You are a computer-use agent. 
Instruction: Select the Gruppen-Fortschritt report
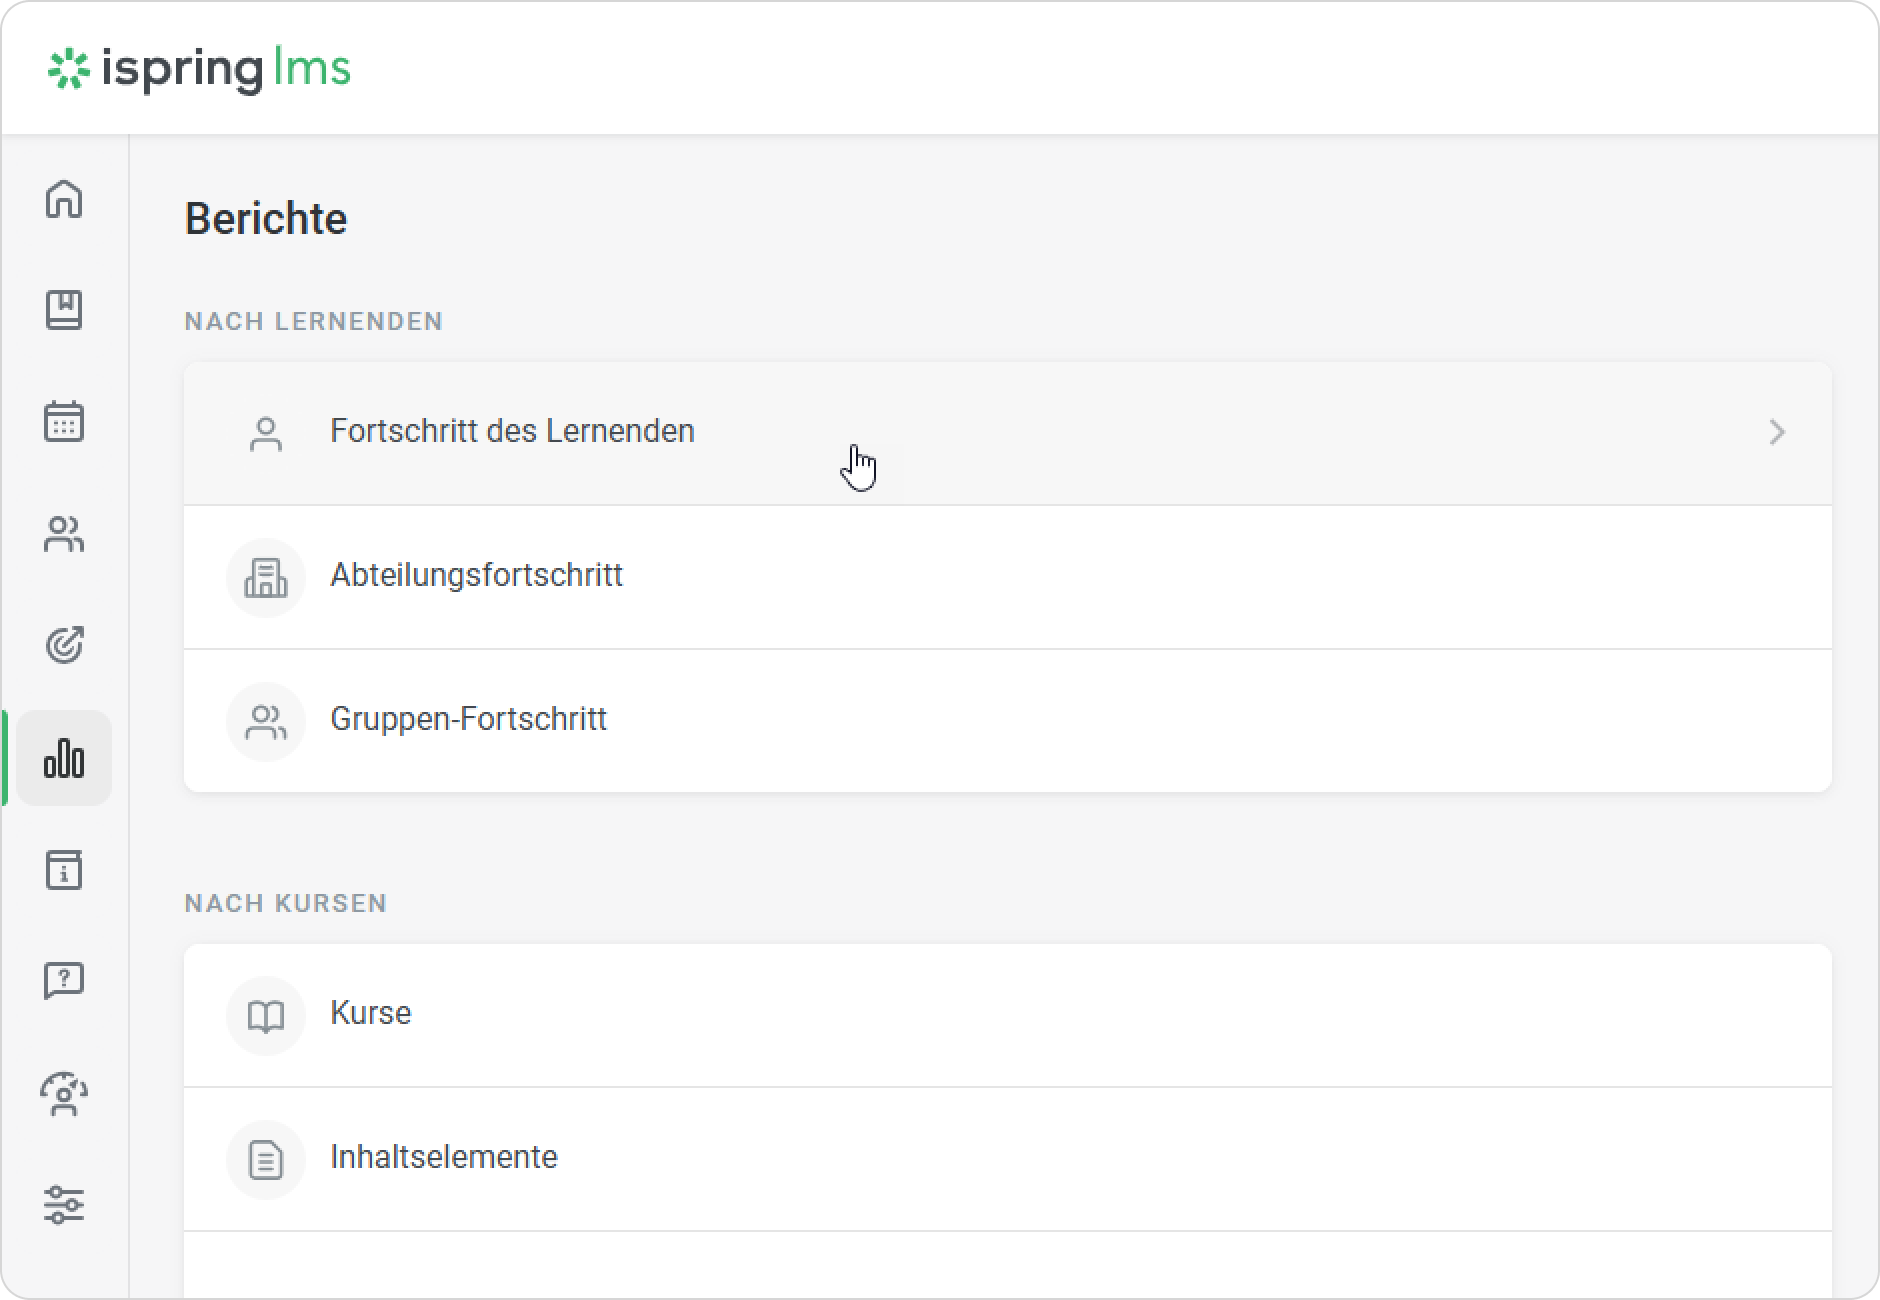pyautogui.click(x=468, y=719)
